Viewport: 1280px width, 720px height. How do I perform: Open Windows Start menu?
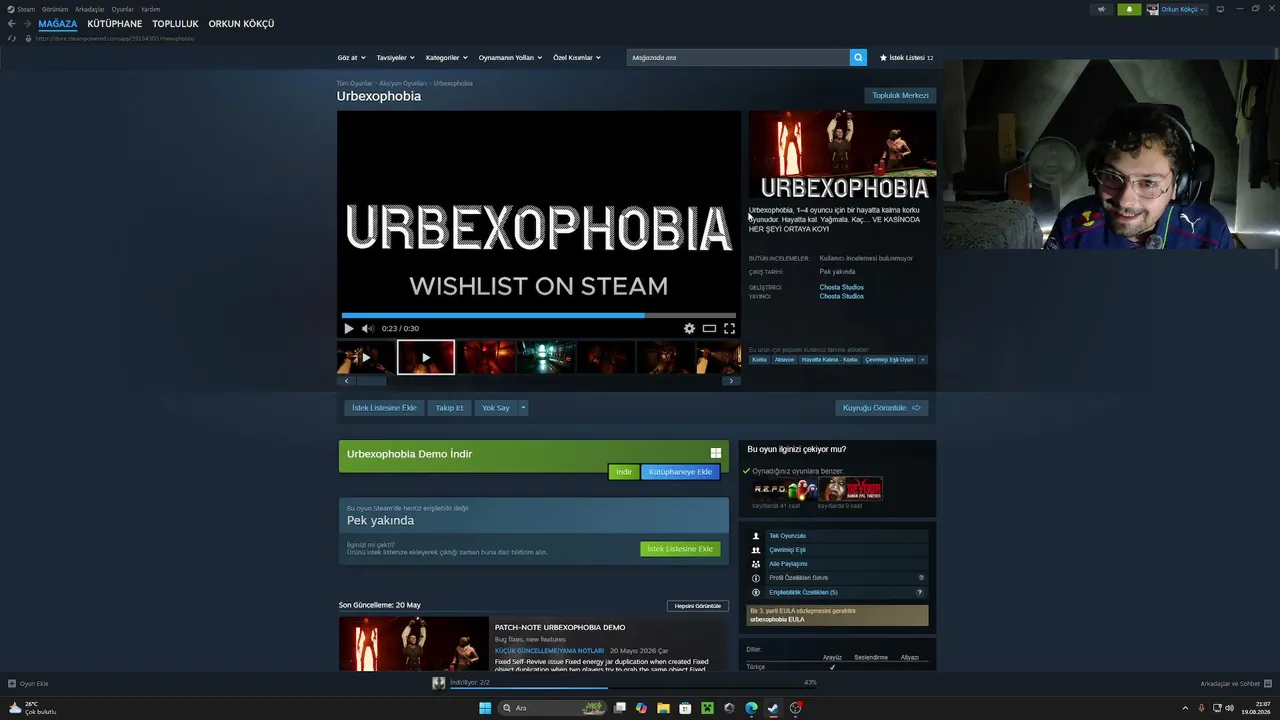tap(485, 708)
